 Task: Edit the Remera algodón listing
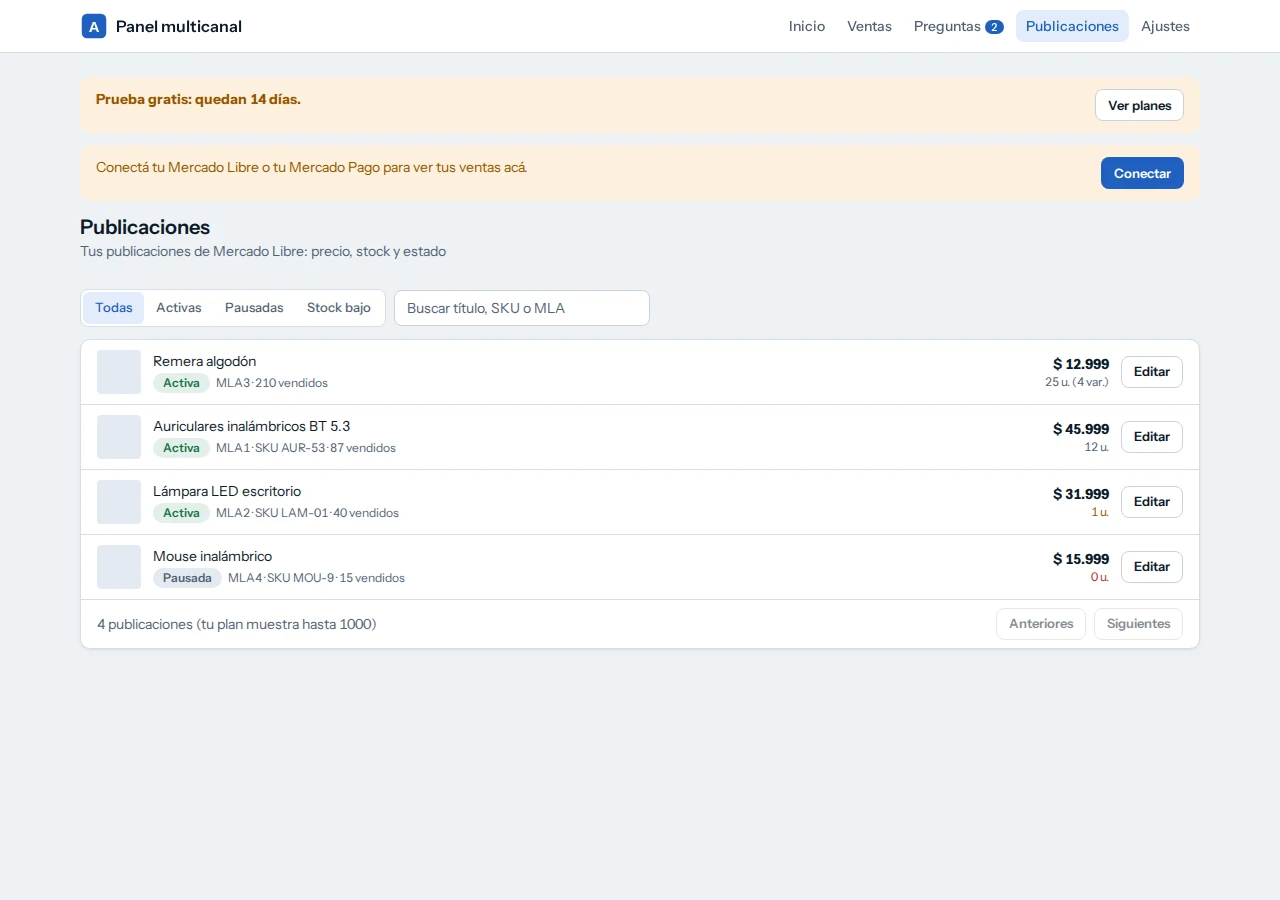pos(1152,372)
